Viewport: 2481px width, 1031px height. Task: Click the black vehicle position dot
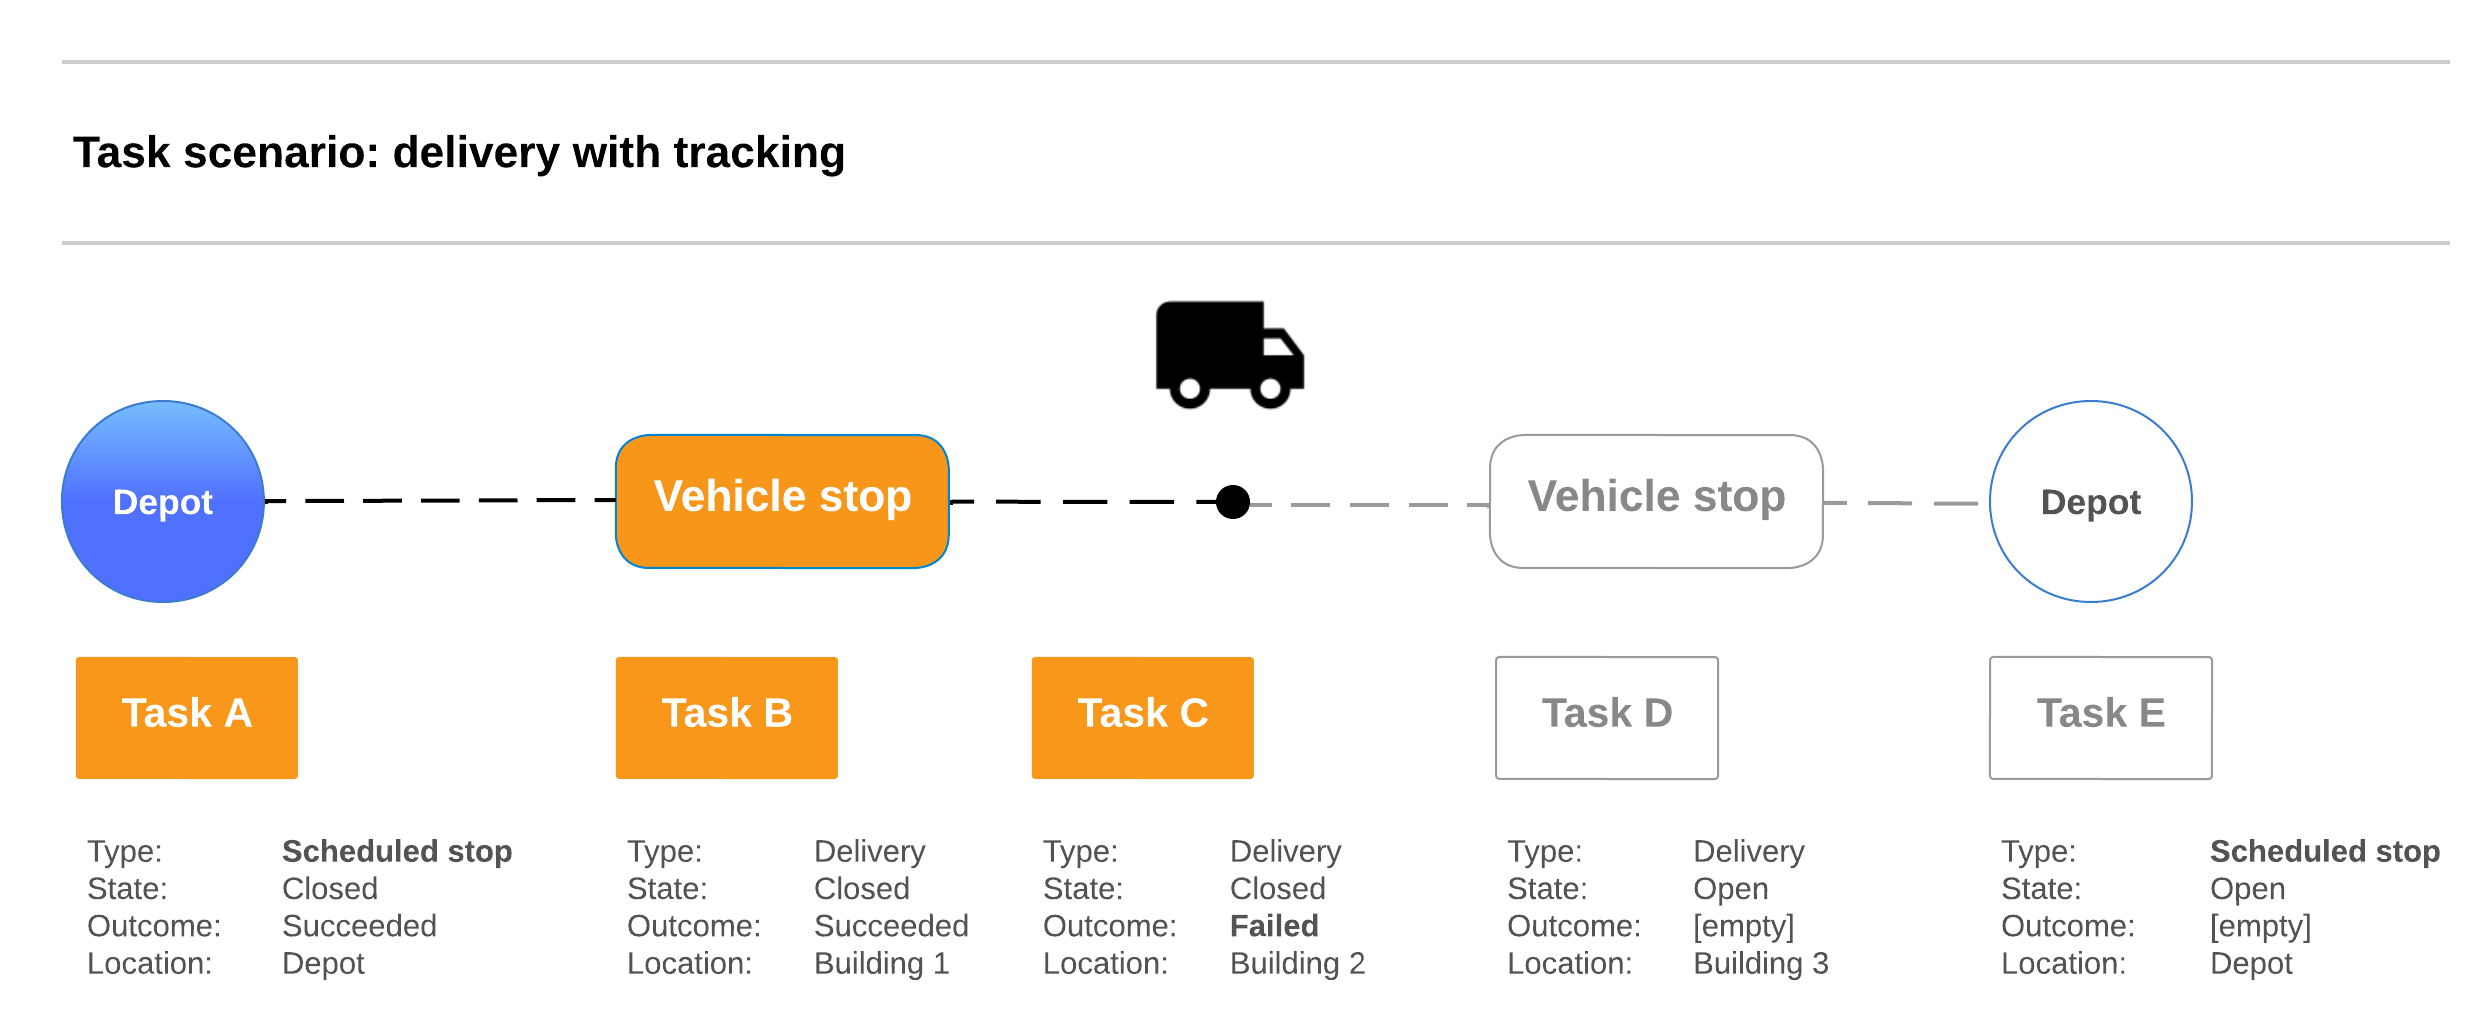[1233, 501]
